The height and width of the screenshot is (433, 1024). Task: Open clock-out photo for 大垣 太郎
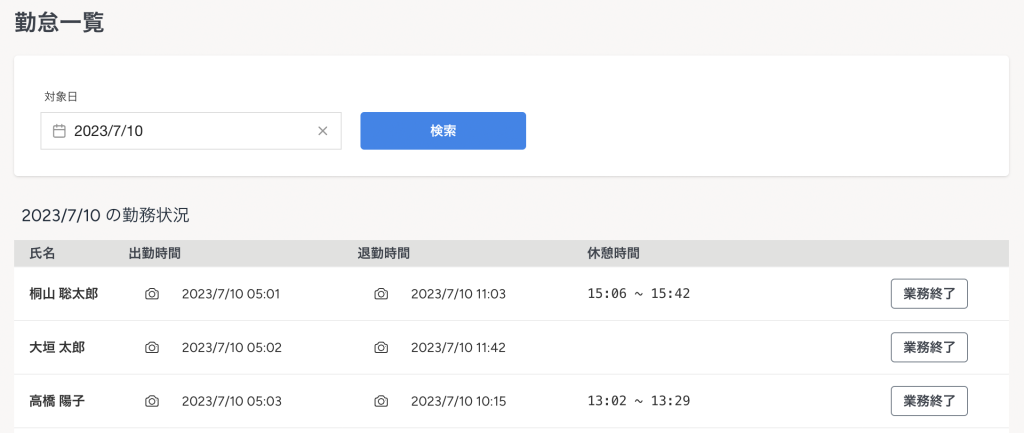(381, 347)
